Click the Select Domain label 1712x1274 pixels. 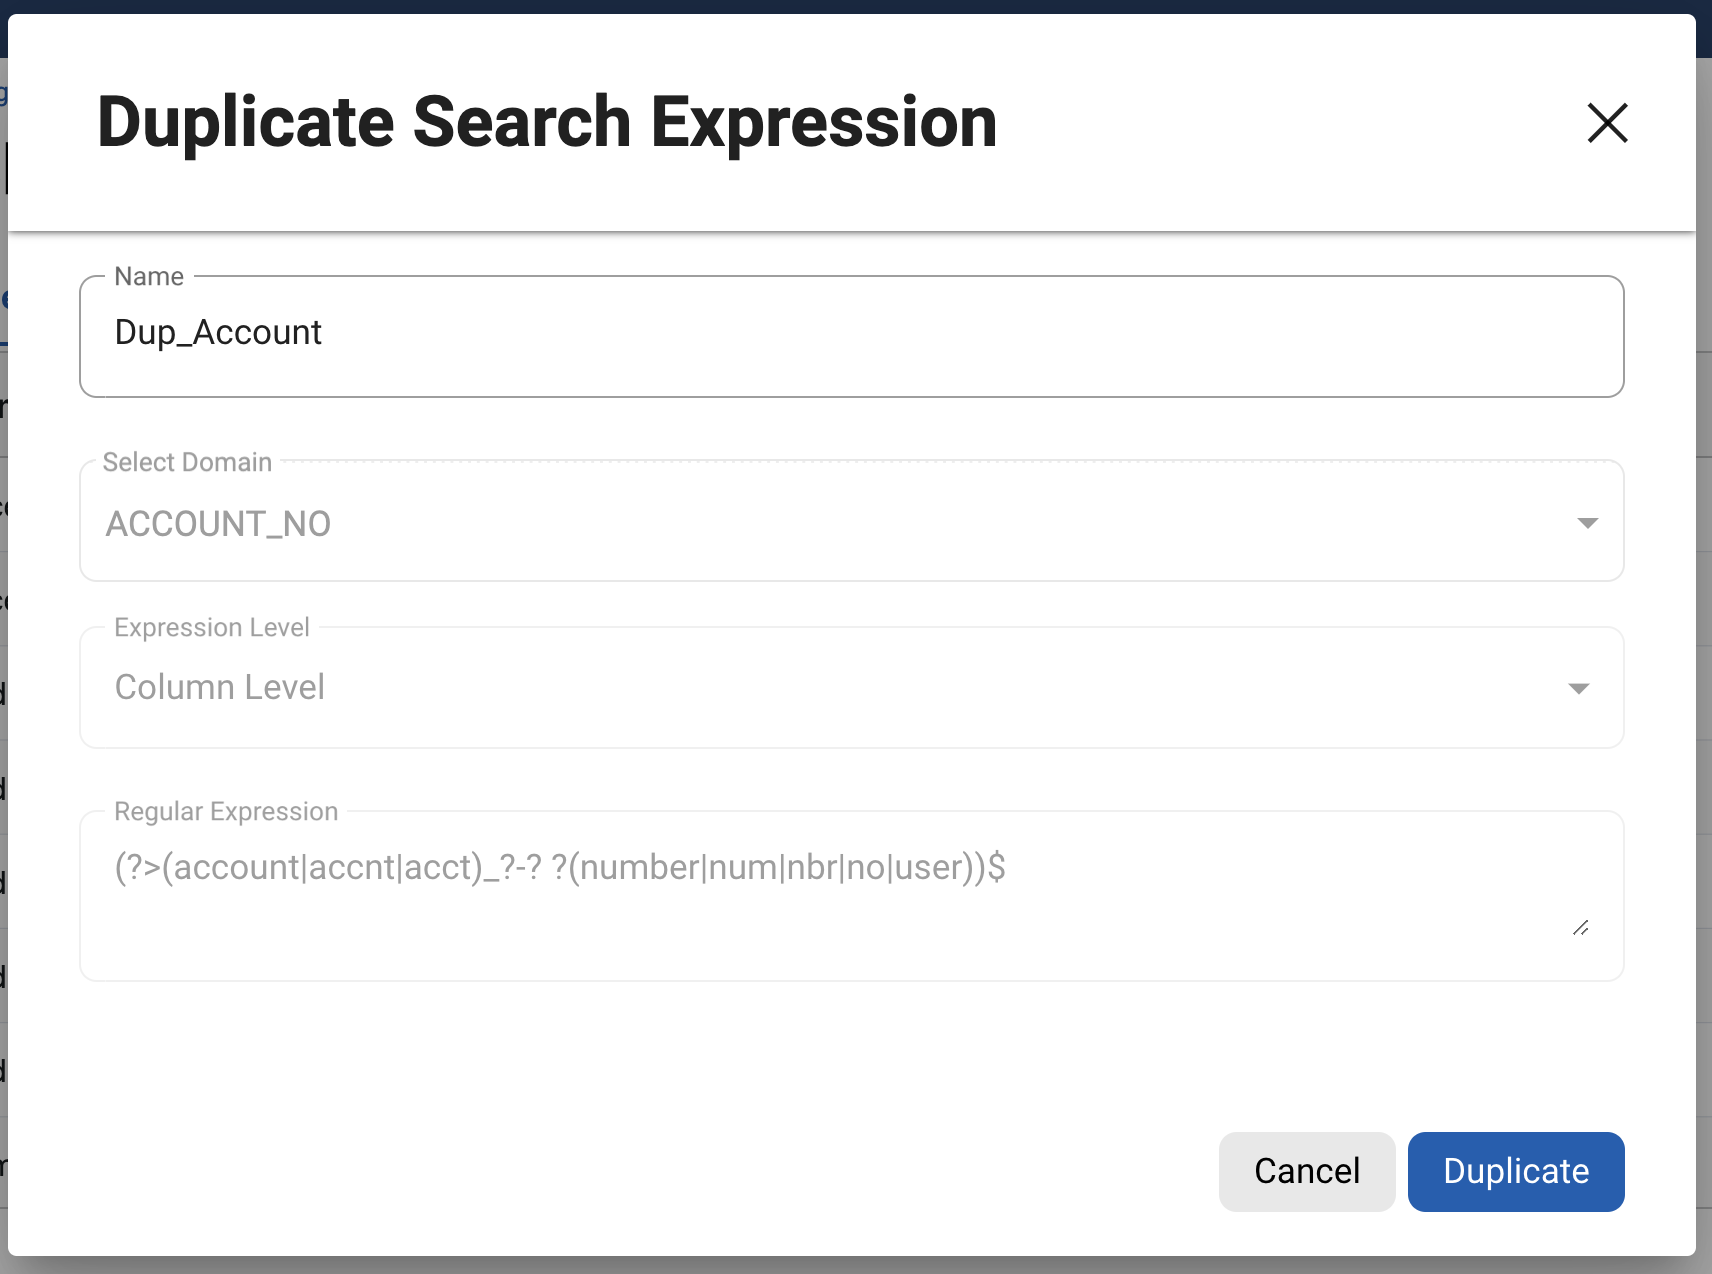point(187,462)
